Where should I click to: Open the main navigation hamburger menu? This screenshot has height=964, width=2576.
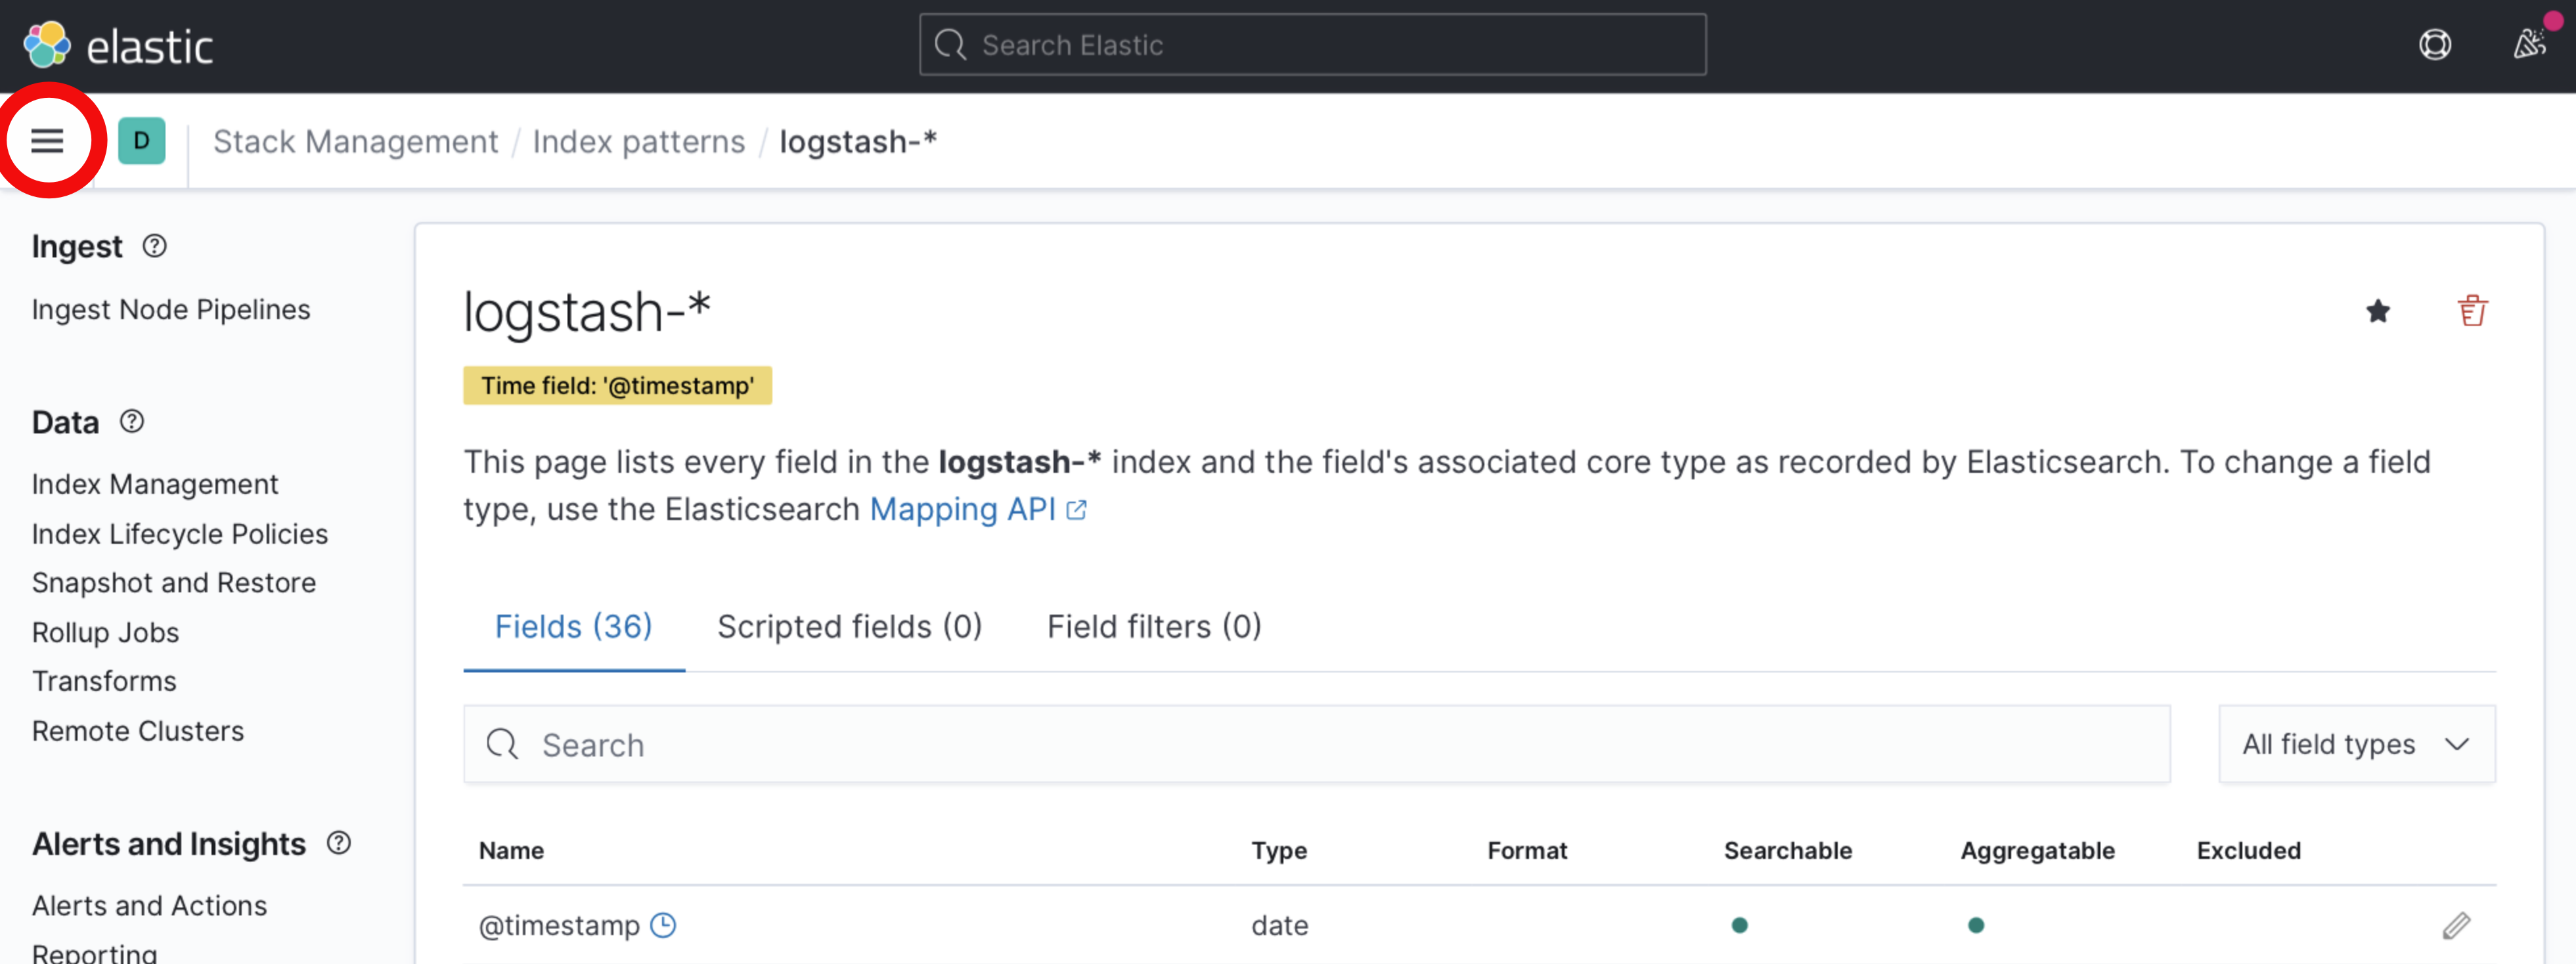[48, 141]
